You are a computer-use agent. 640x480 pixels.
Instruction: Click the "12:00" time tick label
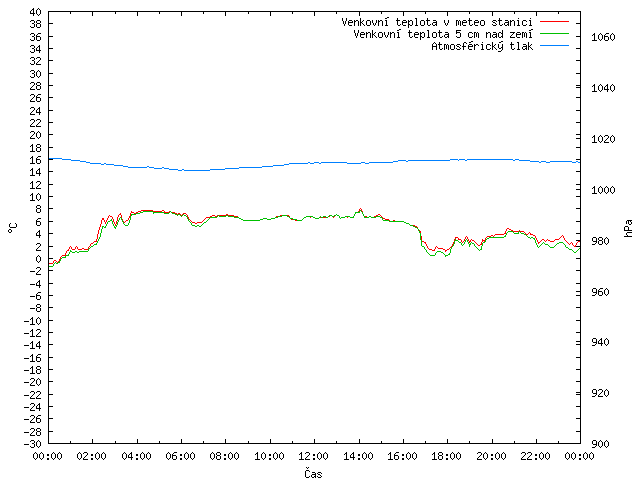pyautogui.click(x=313, y=456)
